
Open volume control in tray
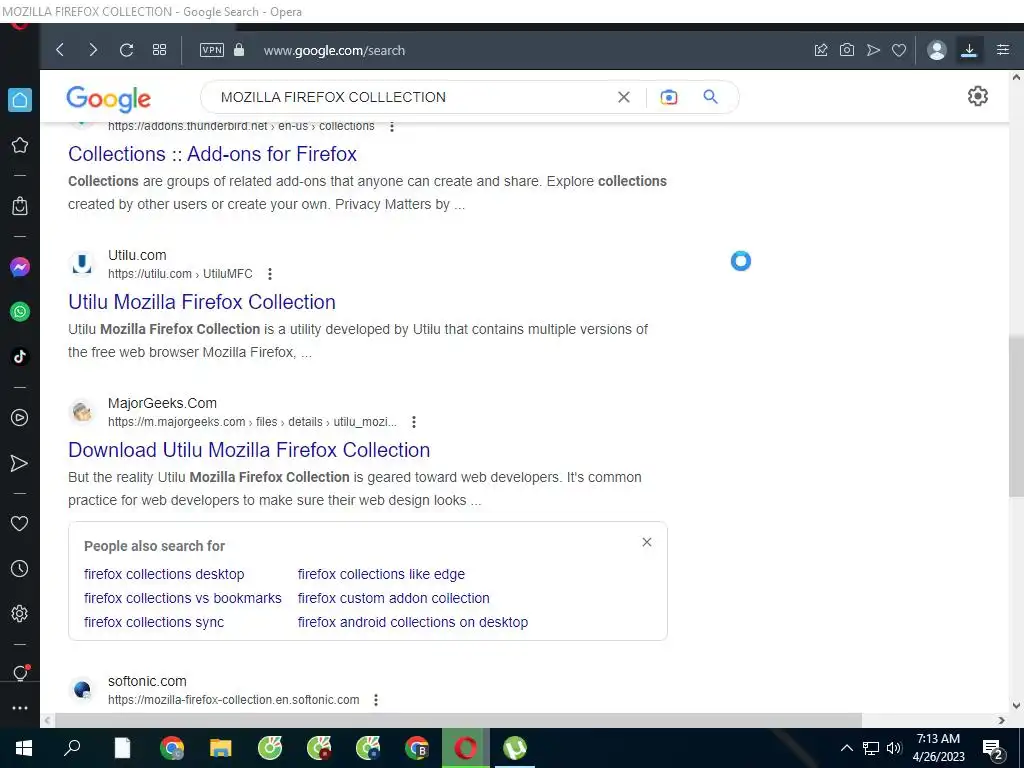click(x=893, y=748)
